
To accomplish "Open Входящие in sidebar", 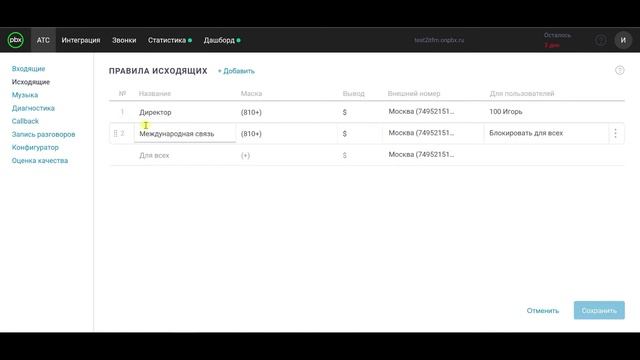I will 29,69.
